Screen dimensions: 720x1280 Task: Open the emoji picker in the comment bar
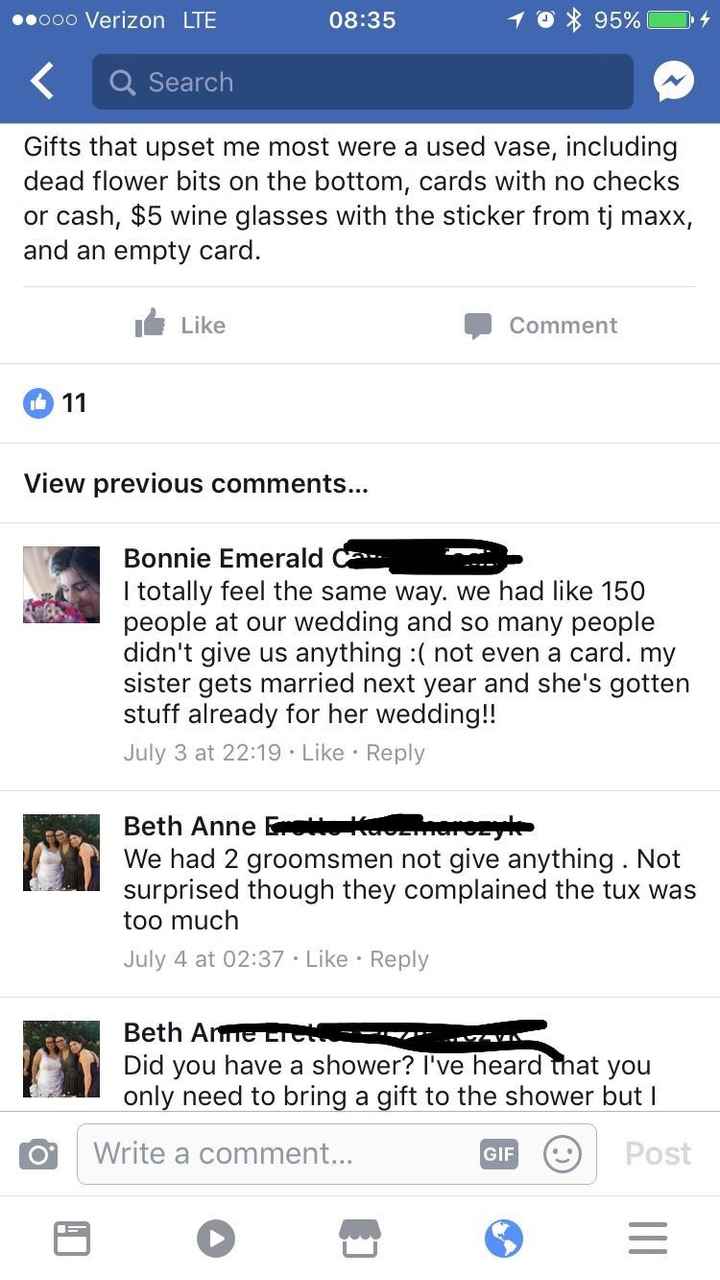(x=562, y=1153)
